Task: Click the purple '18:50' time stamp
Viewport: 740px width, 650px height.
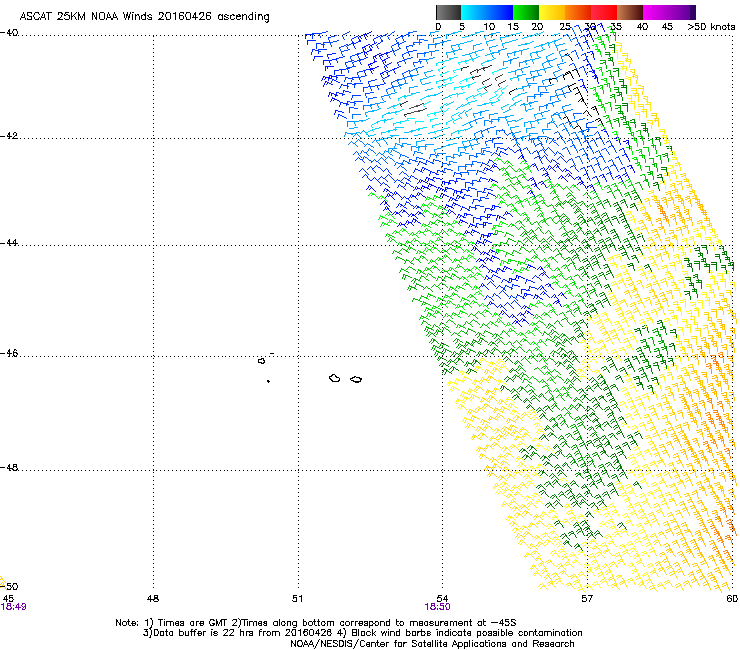Action: [437, 607]
